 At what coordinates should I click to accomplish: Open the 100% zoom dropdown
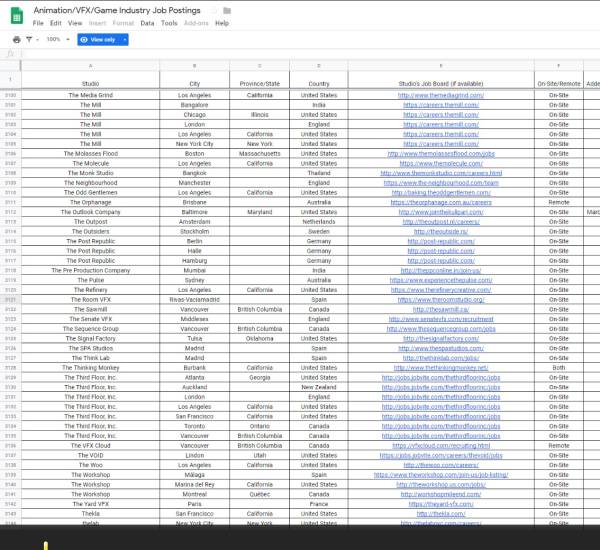[58, 39]
